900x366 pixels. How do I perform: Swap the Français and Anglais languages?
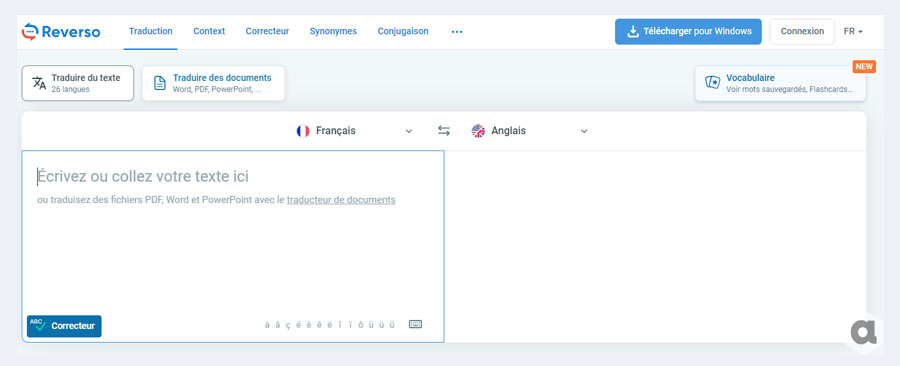pyautogui.click(x=444, y=131)
